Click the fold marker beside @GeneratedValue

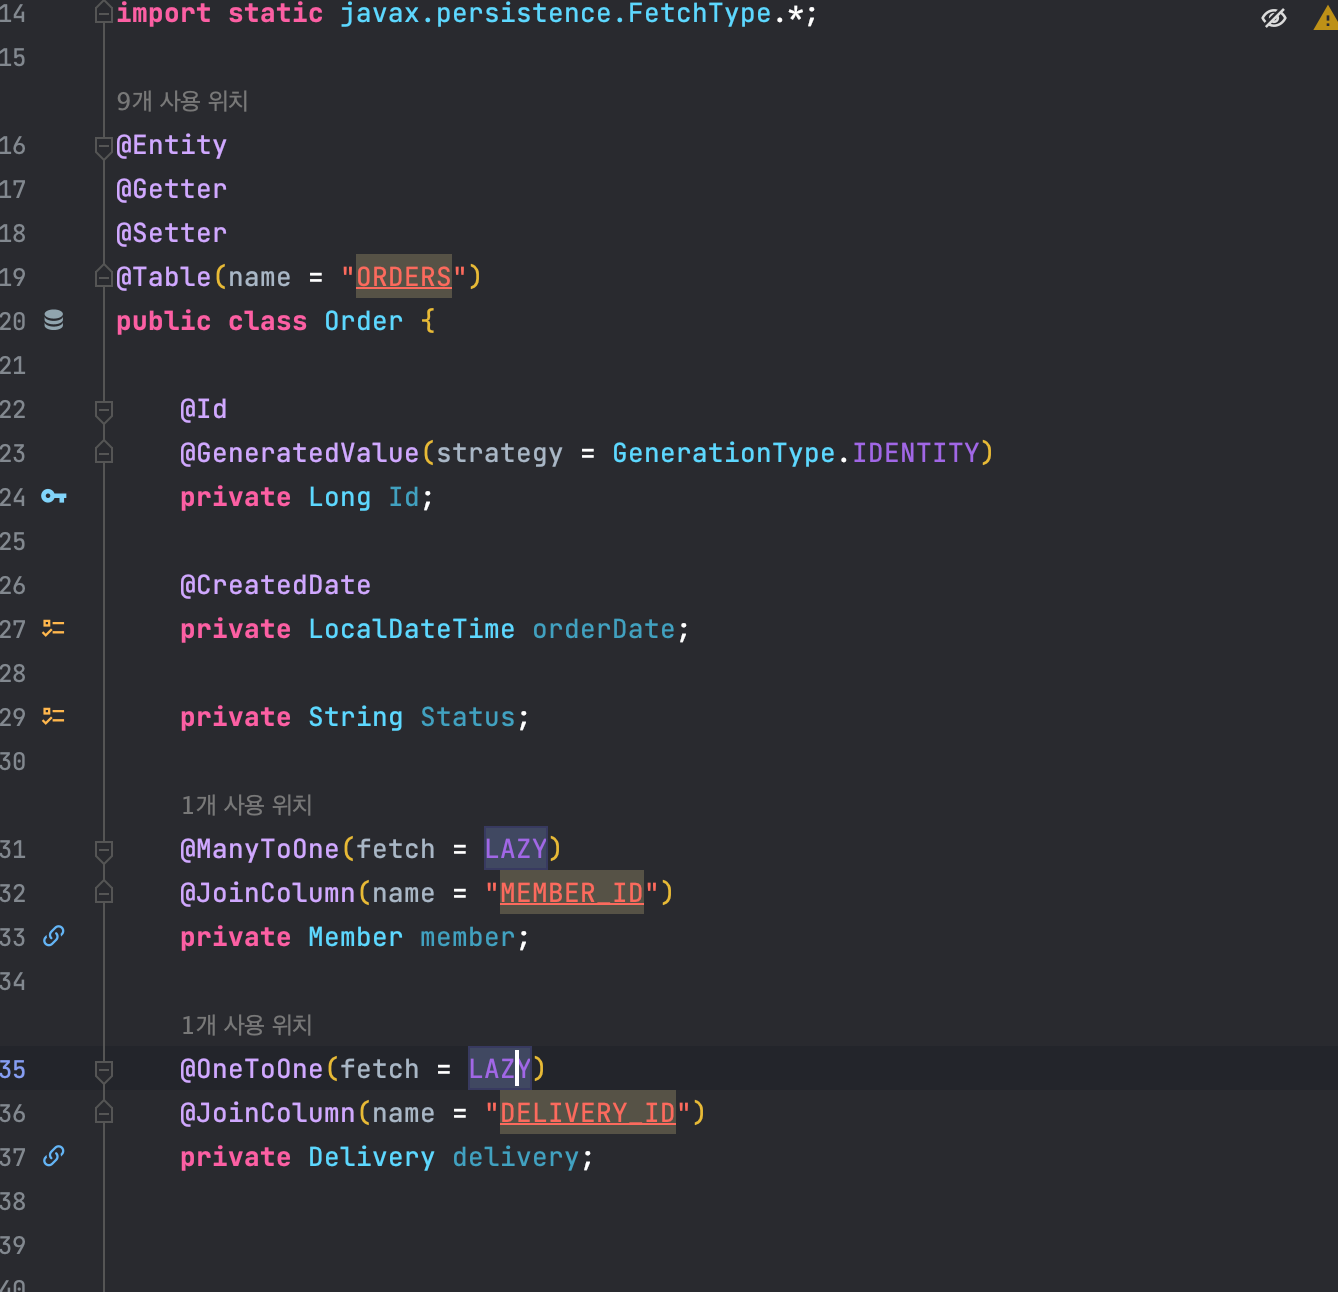103,453
